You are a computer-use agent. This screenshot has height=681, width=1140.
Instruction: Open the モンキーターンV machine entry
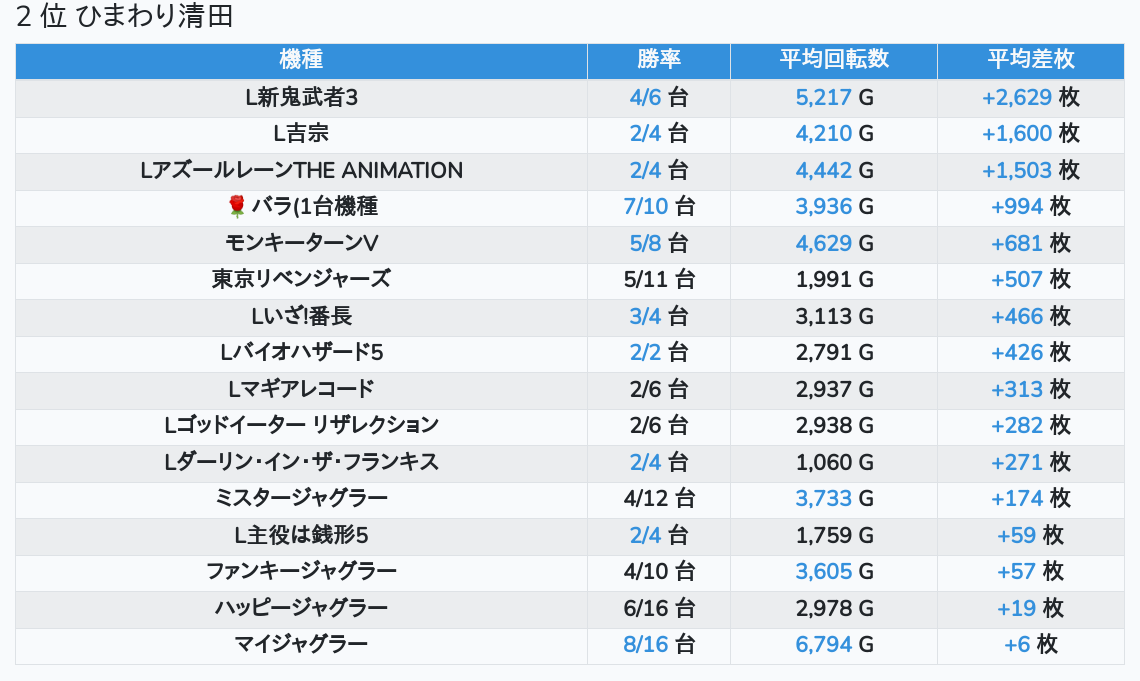click(301, 243)
